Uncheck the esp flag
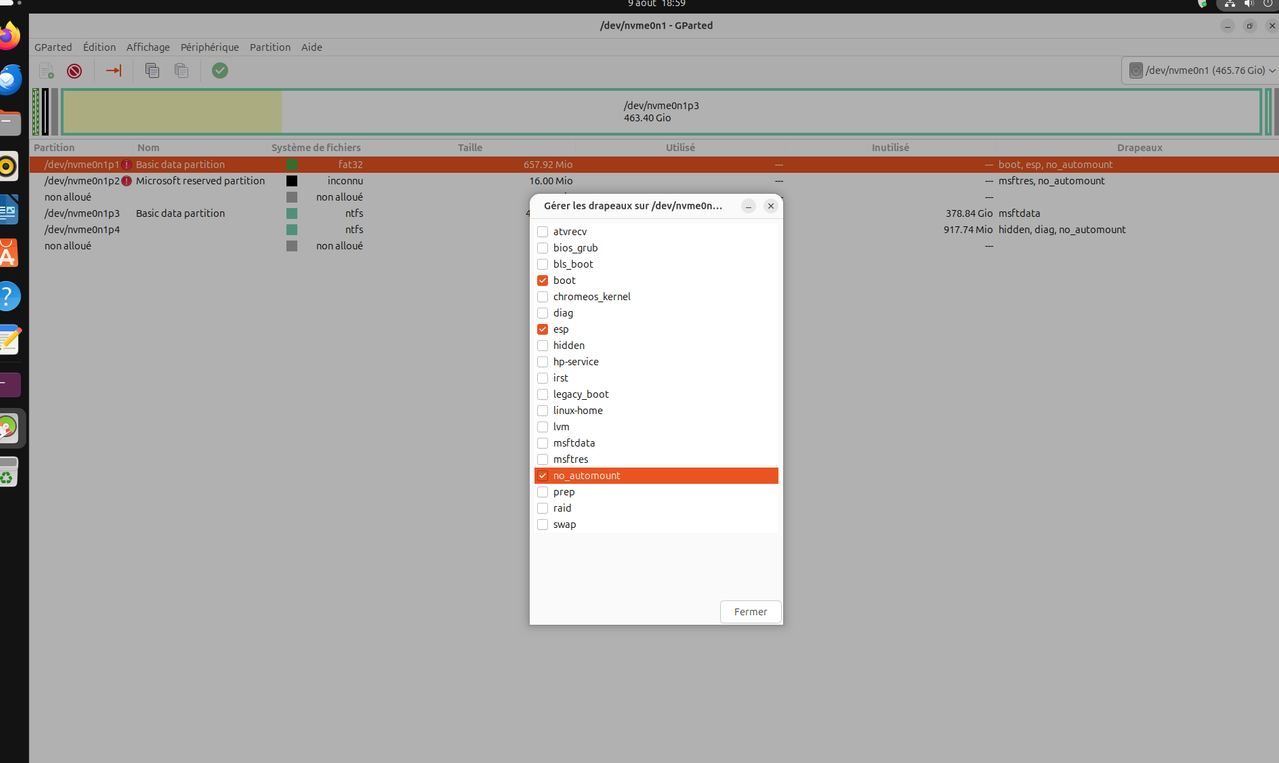Image resolution: width=1279 pixels, height=763 pixels. click(x=543, y=329)
